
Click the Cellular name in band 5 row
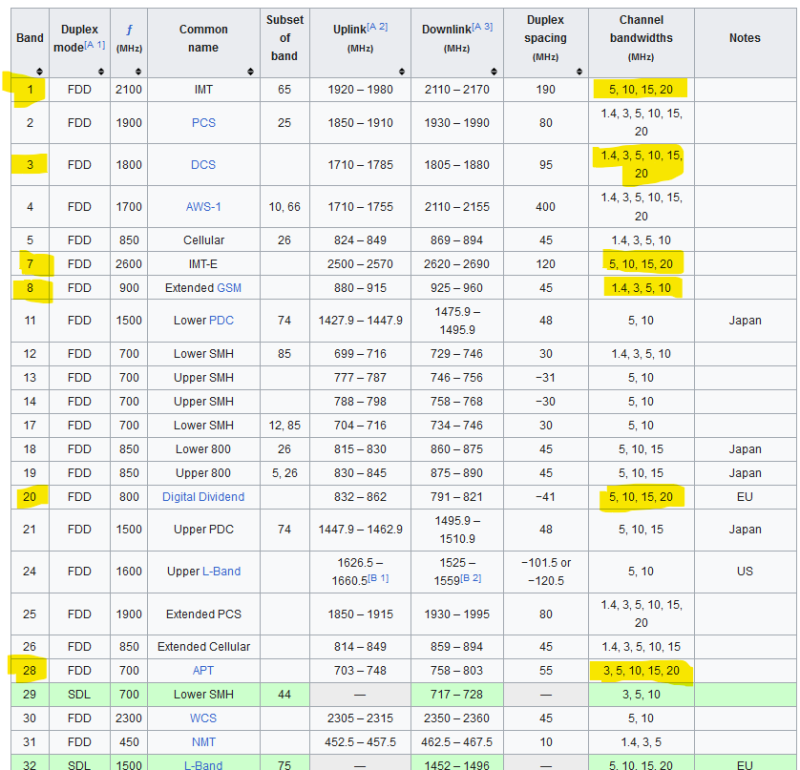click(x=204, y=240)
